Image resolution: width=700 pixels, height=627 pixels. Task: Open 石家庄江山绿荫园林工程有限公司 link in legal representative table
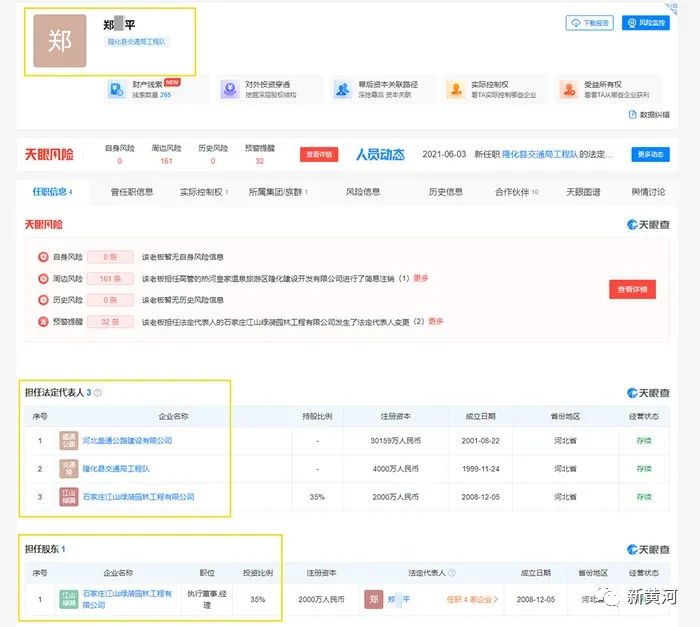(x=138, y=497)
